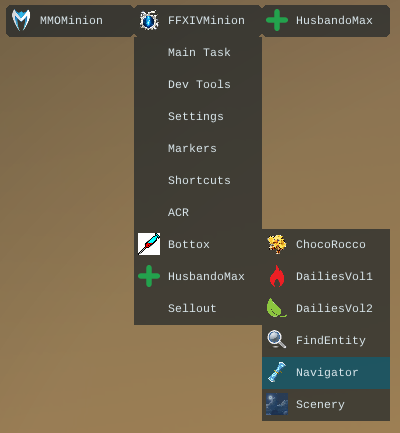
Task: Open HusbandoMax entry in the dropdown list
Action: (198, 276)
